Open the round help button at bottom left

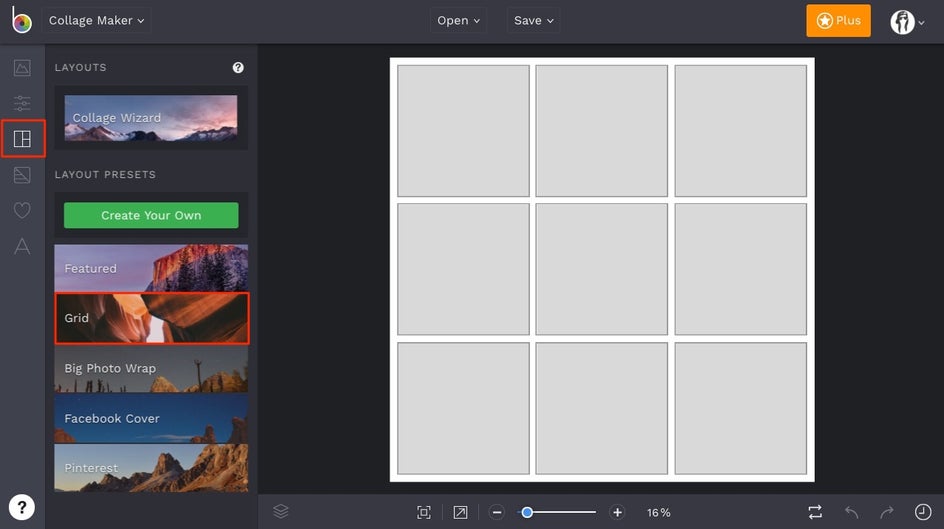pyautogui.click(x=22, y=507)
